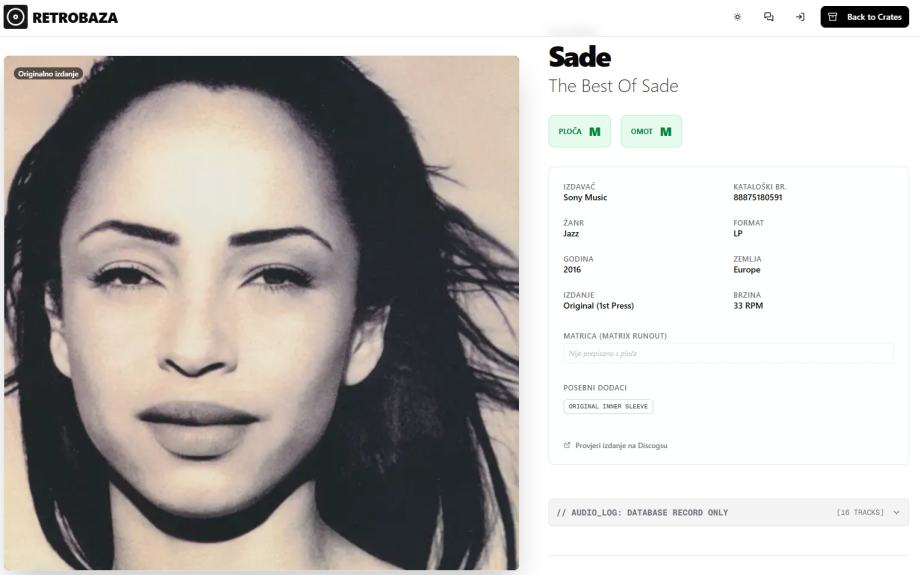920x575 pixels.
Task: Click the Ploča M condition badge
Action: coord(580,131)
